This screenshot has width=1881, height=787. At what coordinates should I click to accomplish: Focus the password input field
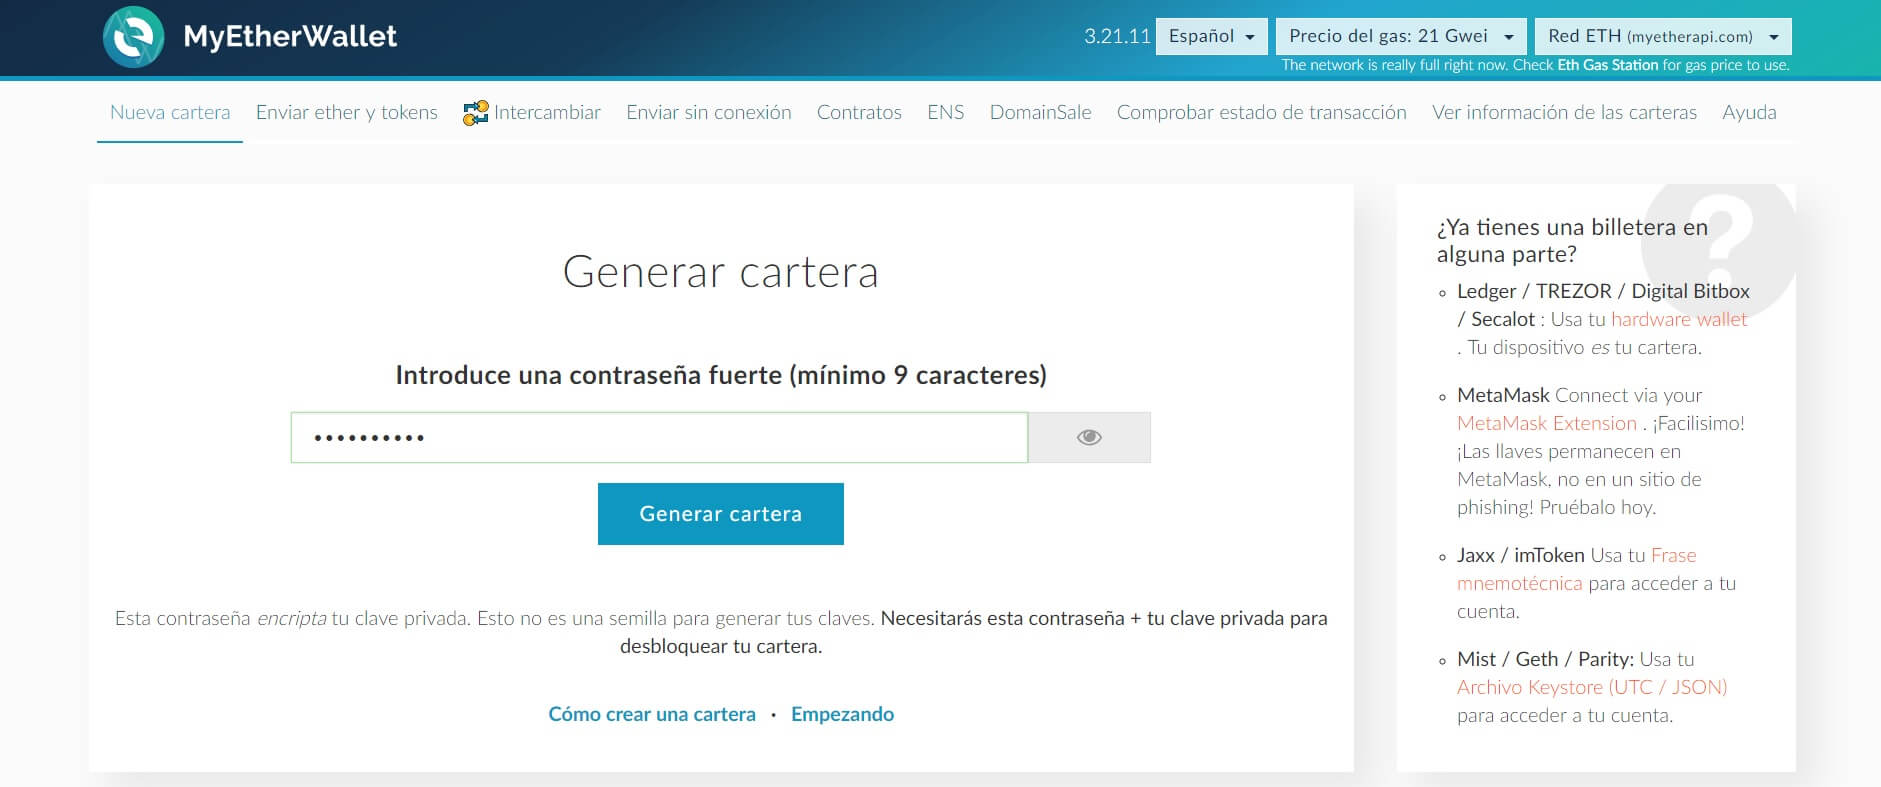tap(659, 437)
